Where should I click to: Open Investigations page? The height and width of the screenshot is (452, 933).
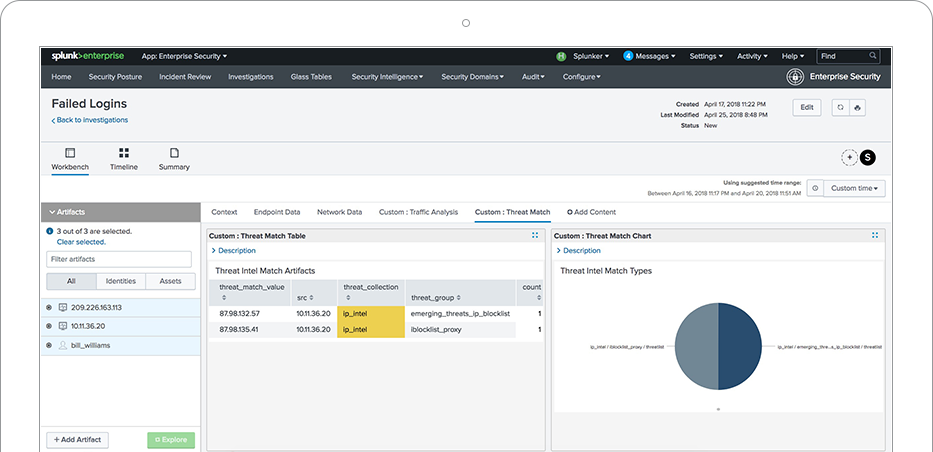(251, 77)
